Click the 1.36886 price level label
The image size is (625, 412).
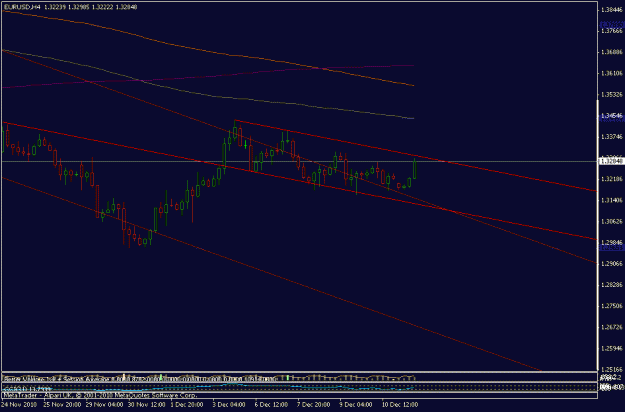point(611,52)
